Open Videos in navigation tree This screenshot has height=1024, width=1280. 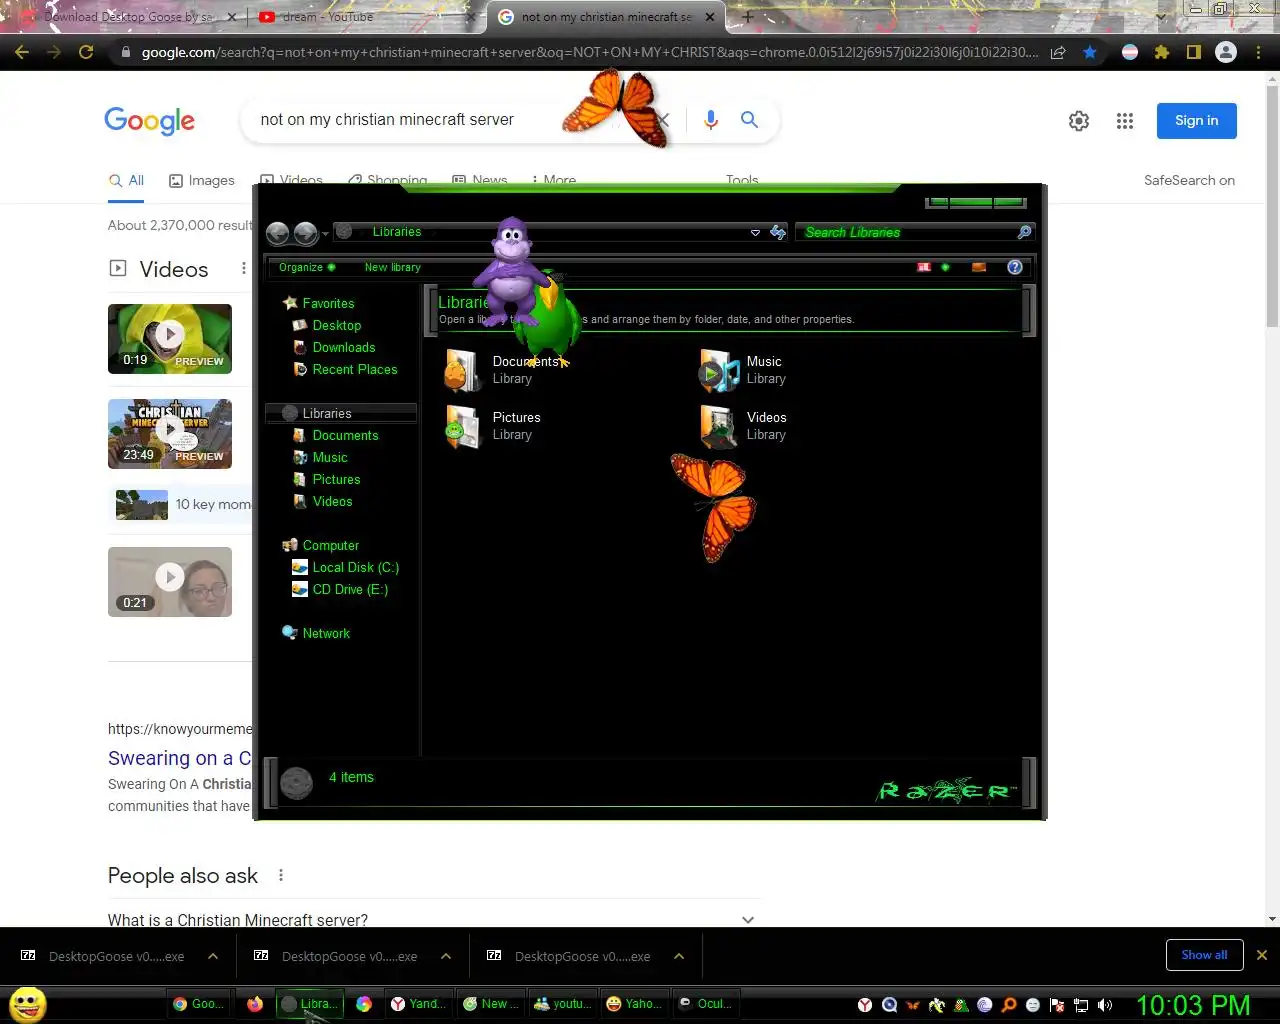[x=332, y=501]
